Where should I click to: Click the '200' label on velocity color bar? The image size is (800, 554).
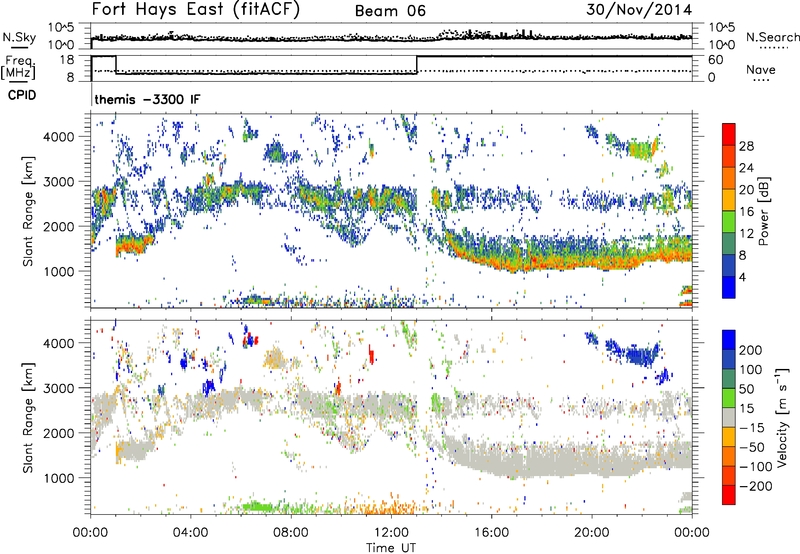[x=751, y=350]
